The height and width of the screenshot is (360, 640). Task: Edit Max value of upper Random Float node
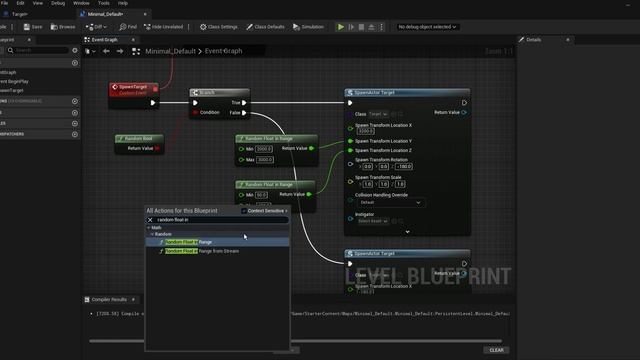click(265, 160)
